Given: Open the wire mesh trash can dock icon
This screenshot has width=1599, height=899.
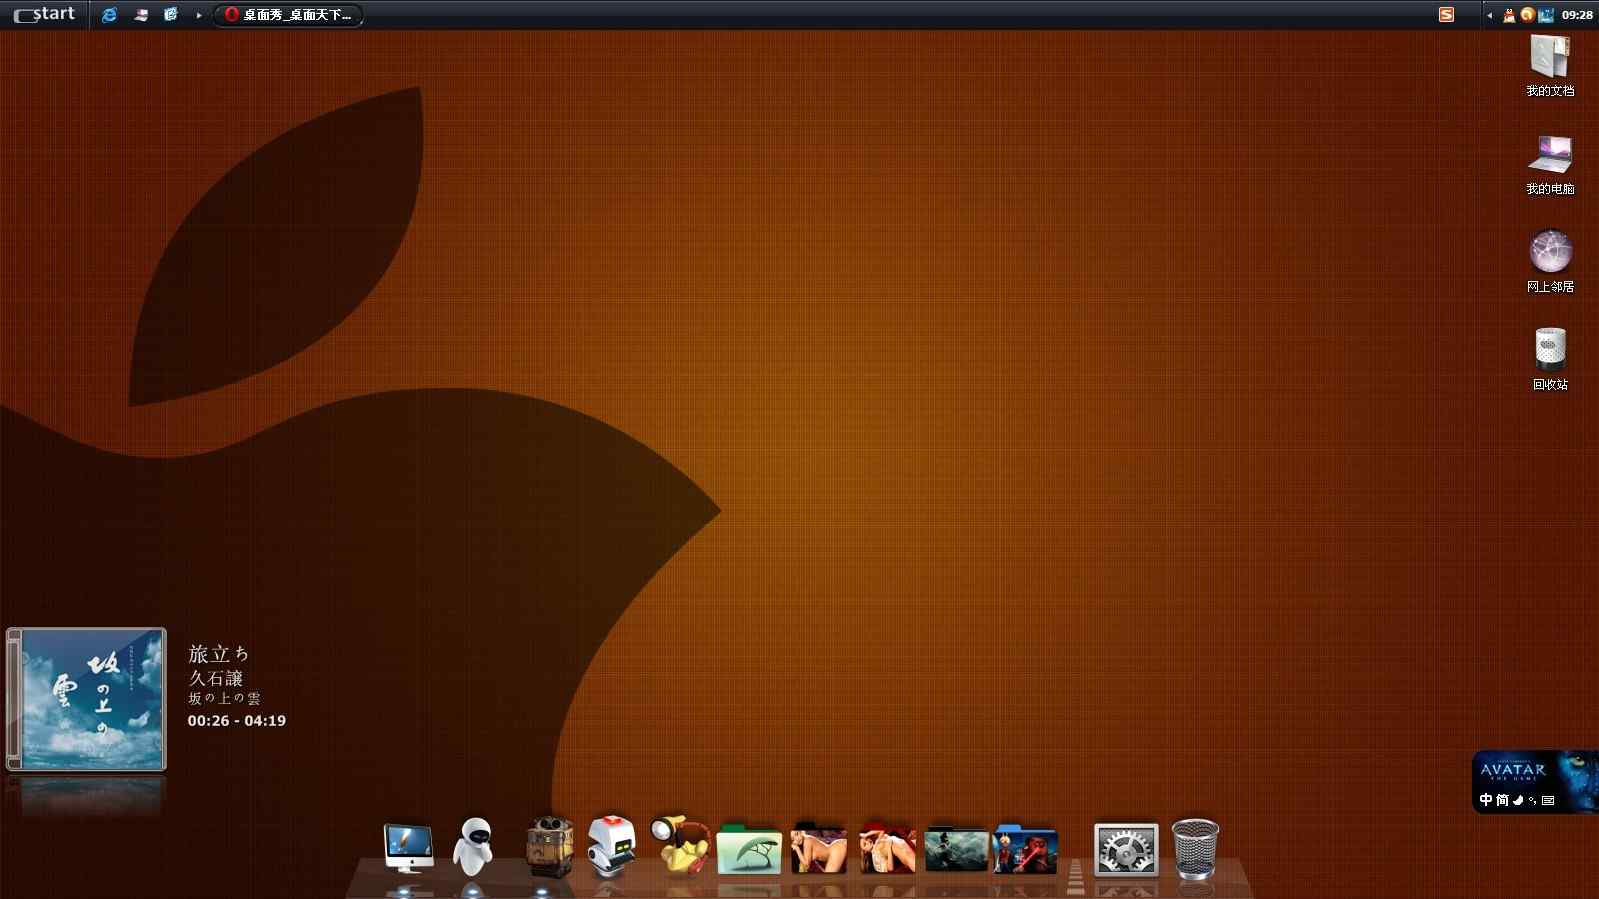Looking at the screenshot, I should [1195, 849].
